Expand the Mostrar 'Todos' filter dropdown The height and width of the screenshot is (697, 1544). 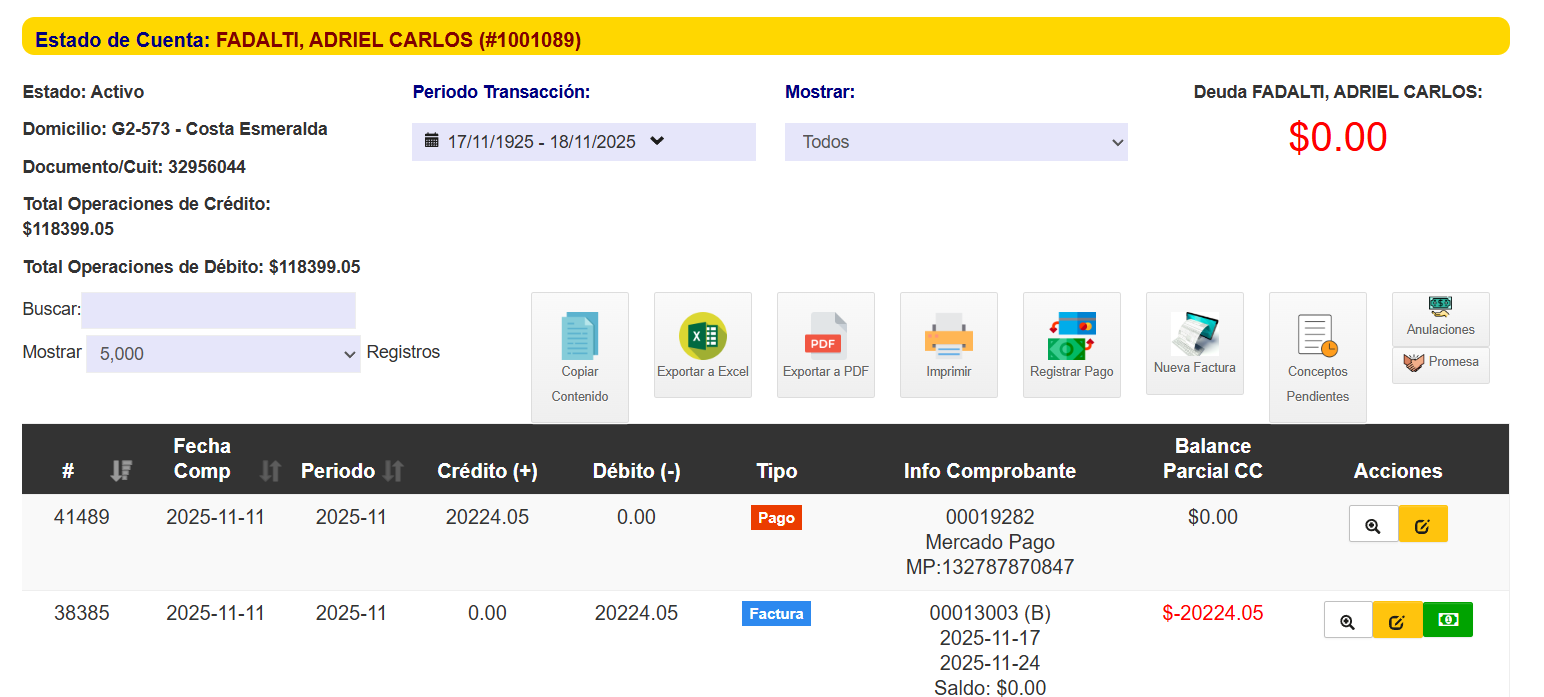tap(956, 142)
